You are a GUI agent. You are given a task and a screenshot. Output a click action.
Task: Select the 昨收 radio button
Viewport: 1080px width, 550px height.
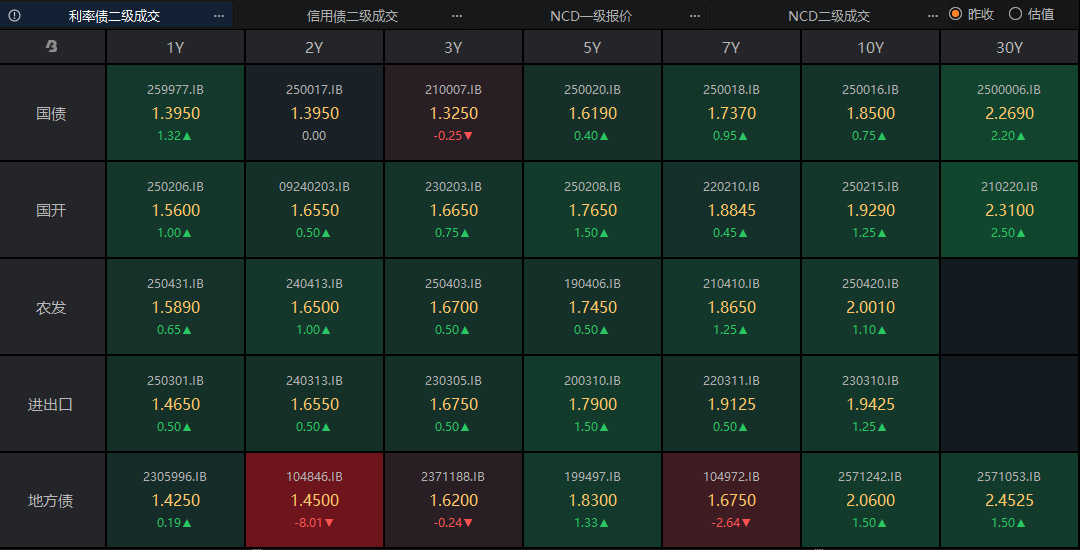956,14
